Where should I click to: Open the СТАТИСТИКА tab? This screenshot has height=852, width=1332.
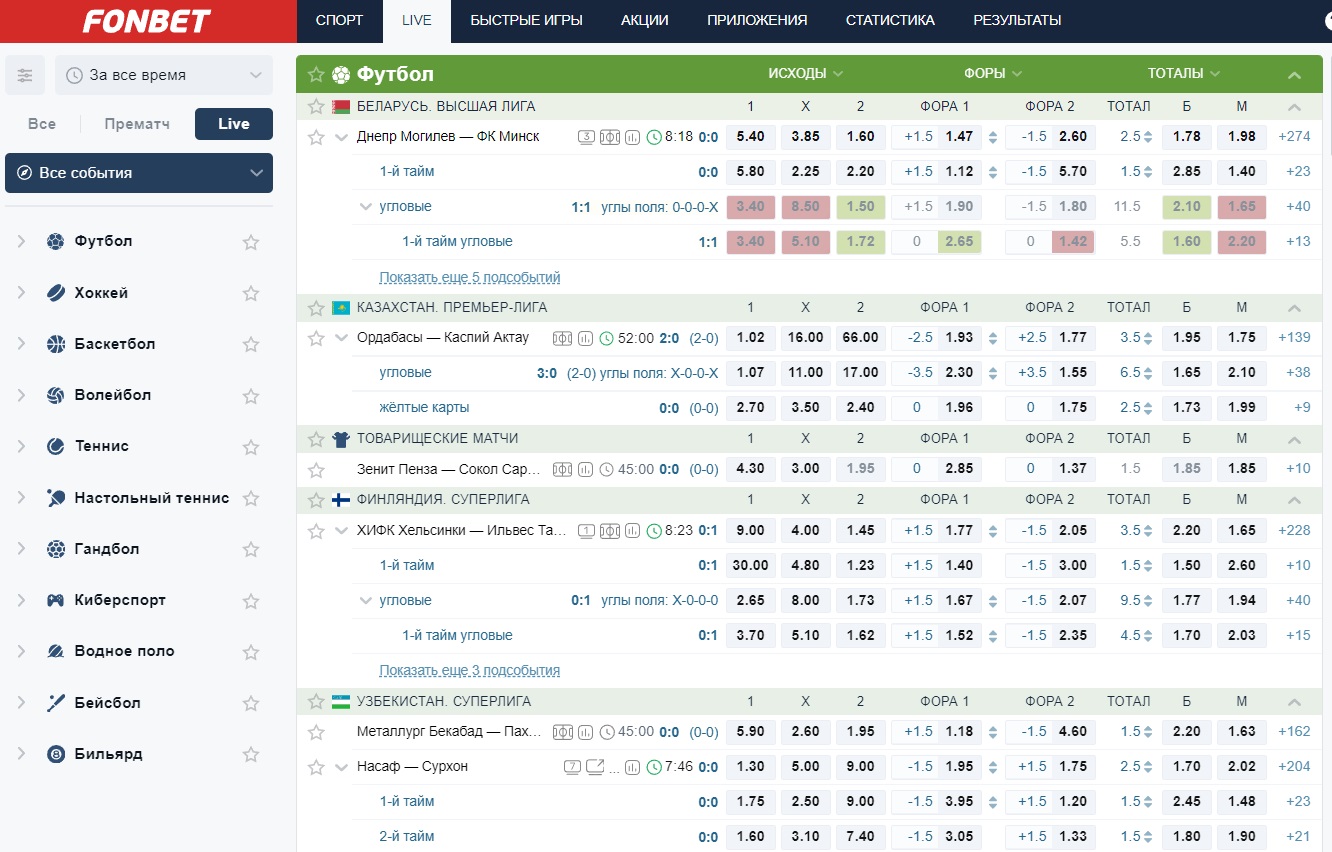(x=890, y=20)
